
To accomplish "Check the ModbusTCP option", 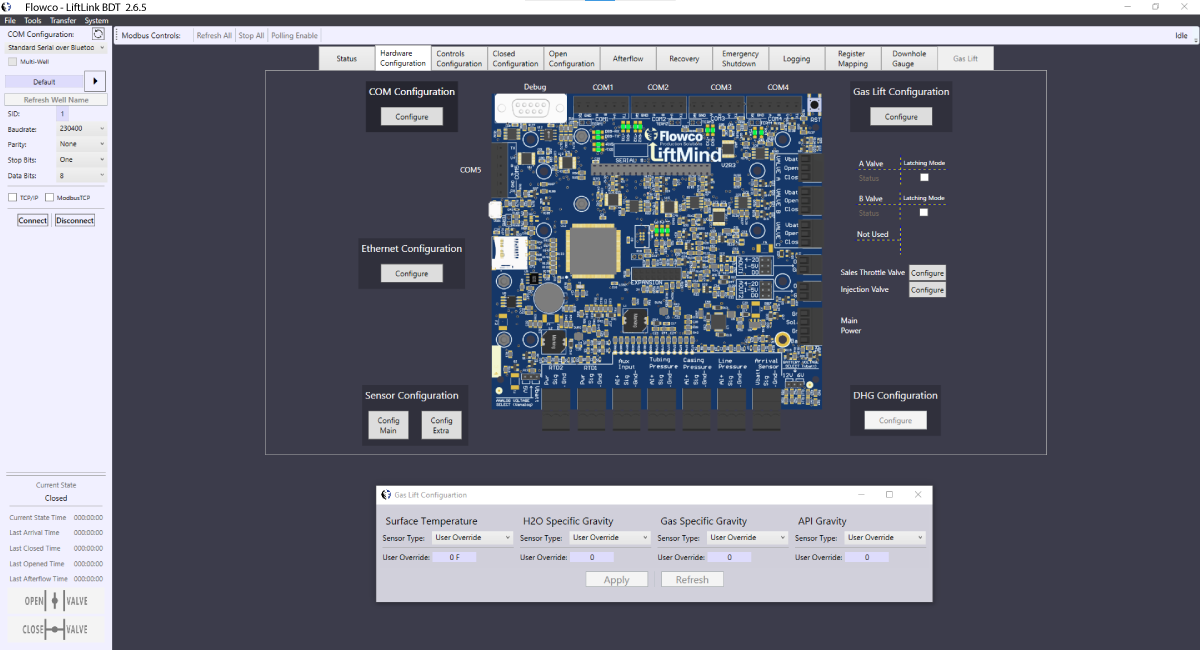I will (49, 198).
